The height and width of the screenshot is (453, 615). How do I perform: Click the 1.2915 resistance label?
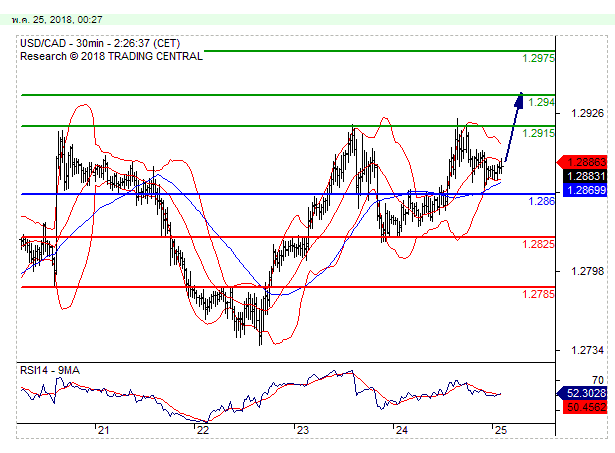[x=539, y=133]
